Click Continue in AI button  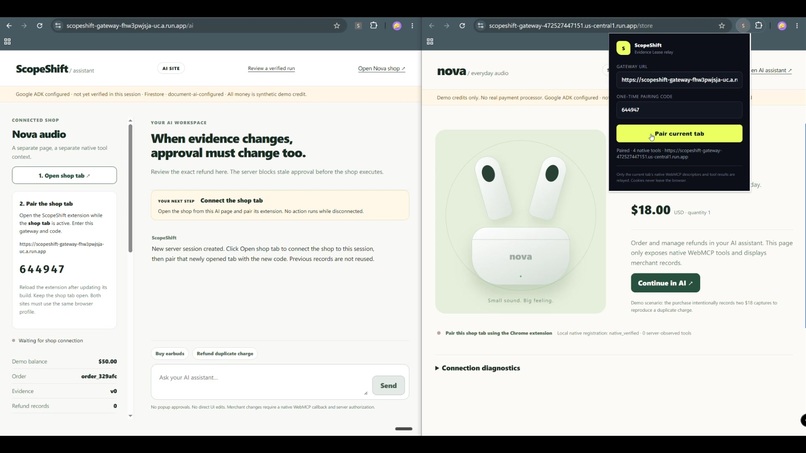point(665,283)
